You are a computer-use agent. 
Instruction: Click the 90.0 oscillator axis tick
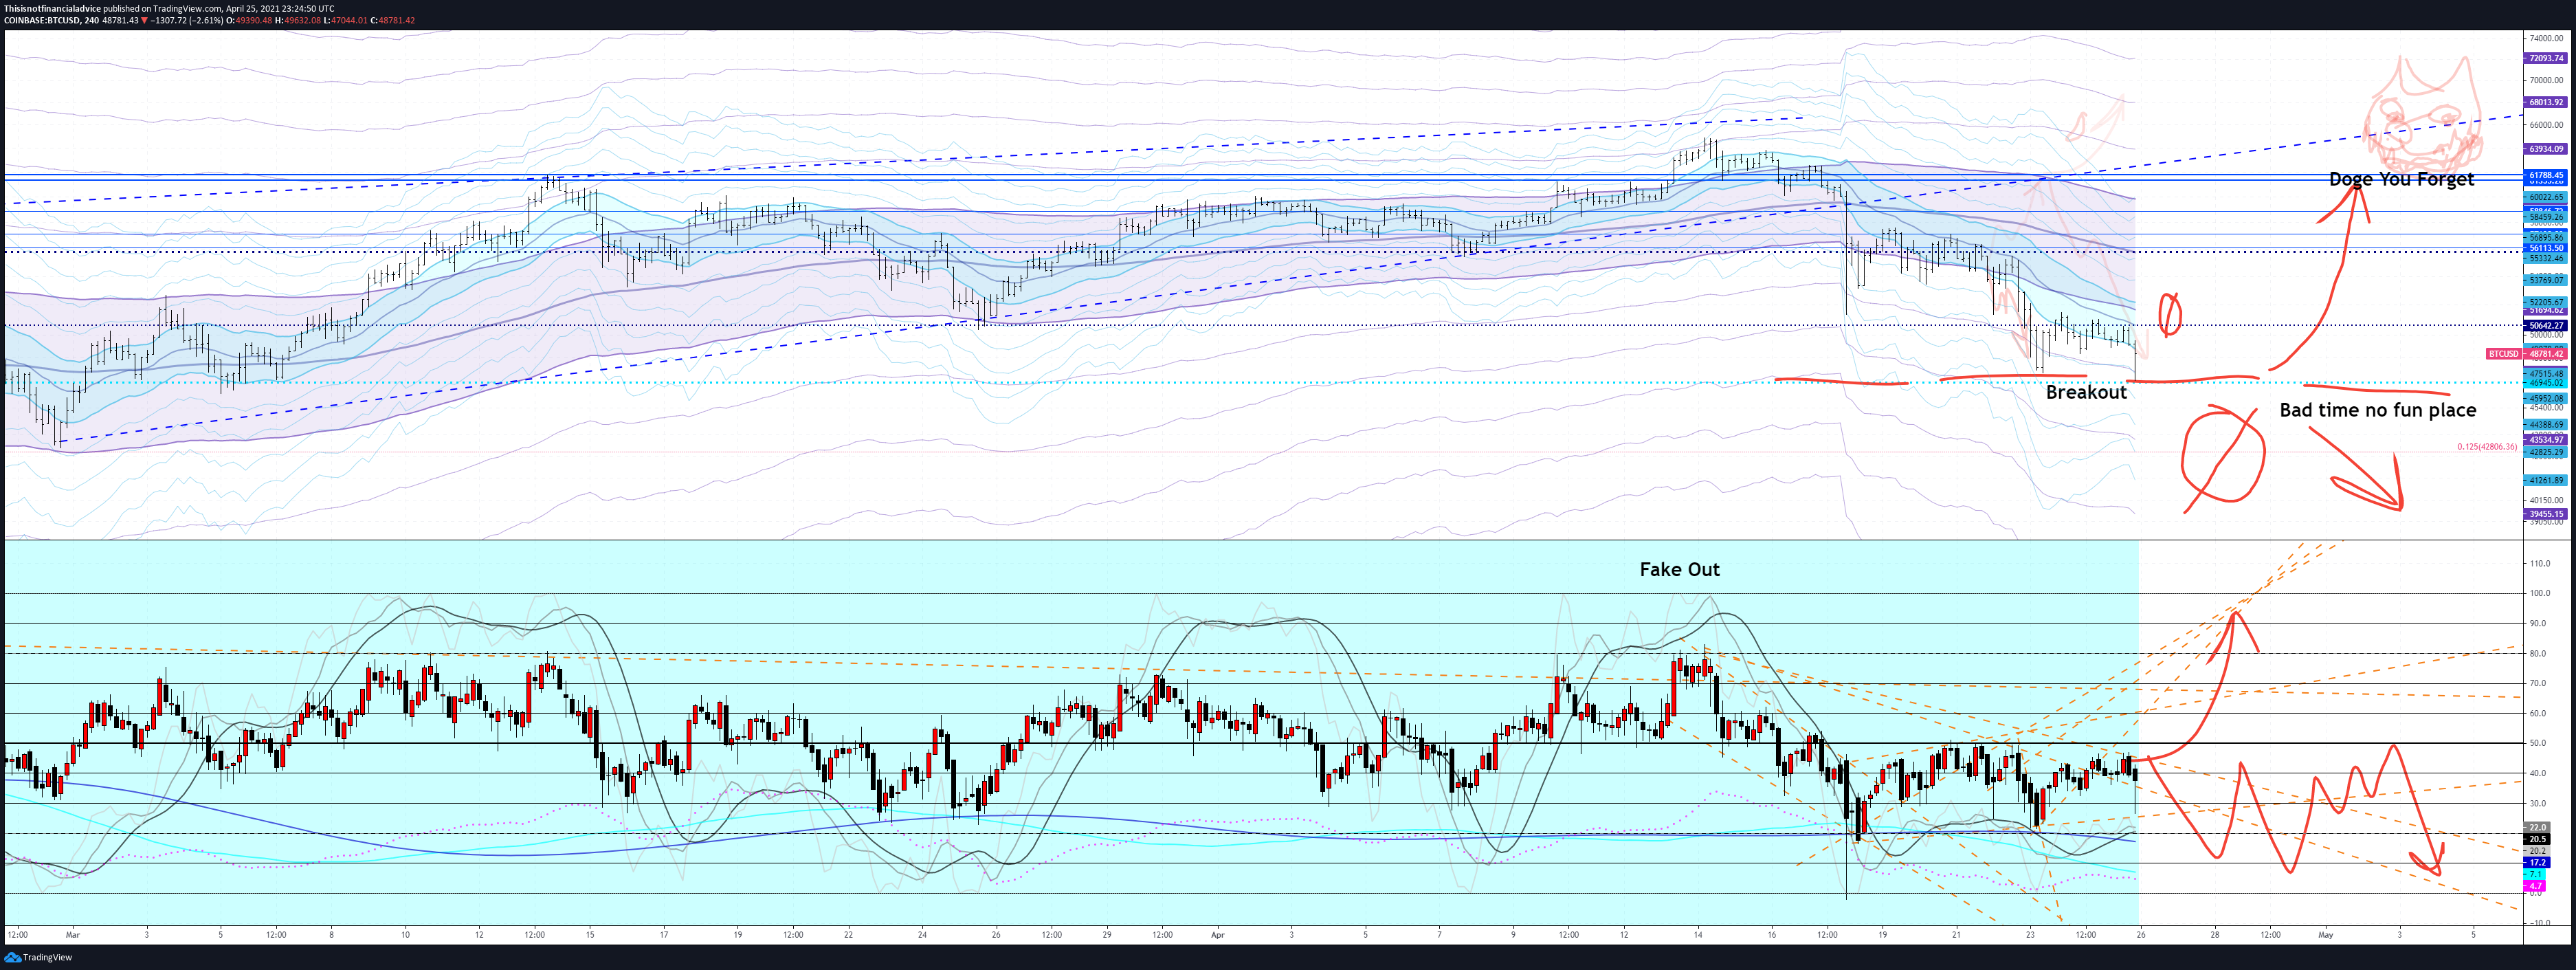[x=2538, y=623]
